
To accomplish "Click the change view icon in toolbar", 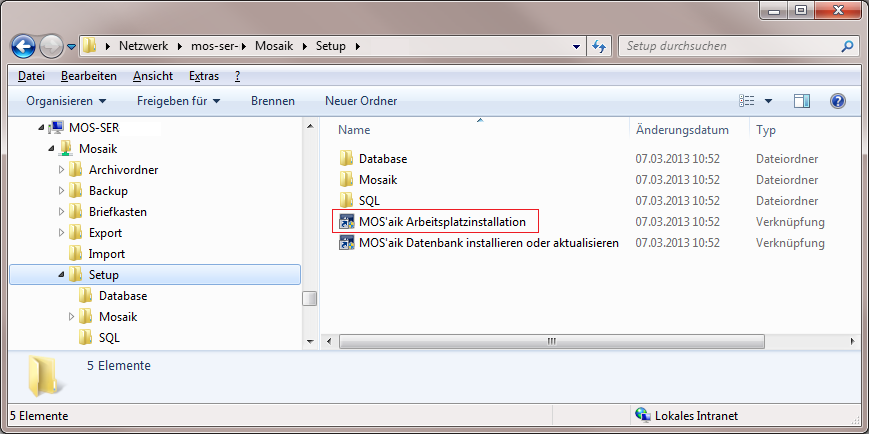I will point(746,101).
